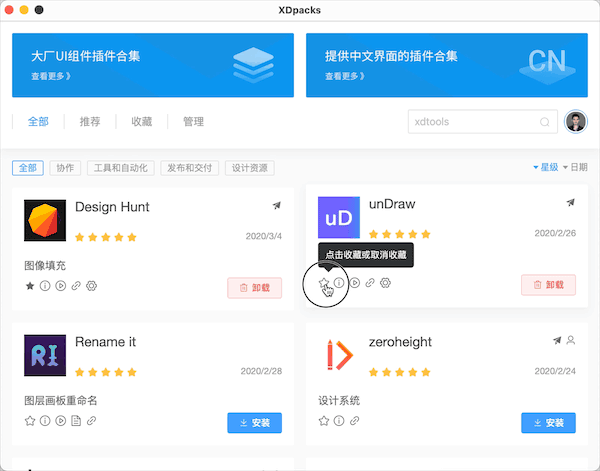
Task: Click the xdtools search field
Action: pyautogui.click(x=483, y=122)
